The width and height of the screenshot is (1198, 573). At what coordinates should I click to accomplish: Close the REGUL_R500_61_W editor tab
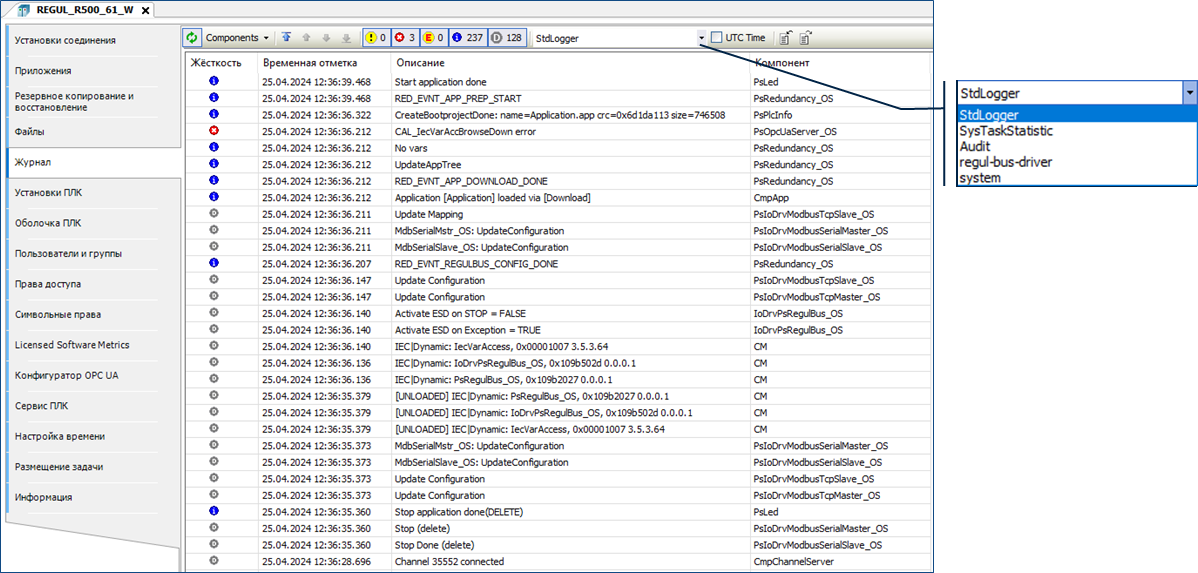(144, 10)
